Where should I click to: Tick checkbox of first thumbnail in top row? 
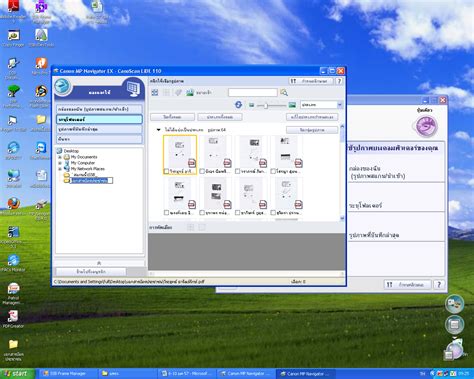[166, 171]
